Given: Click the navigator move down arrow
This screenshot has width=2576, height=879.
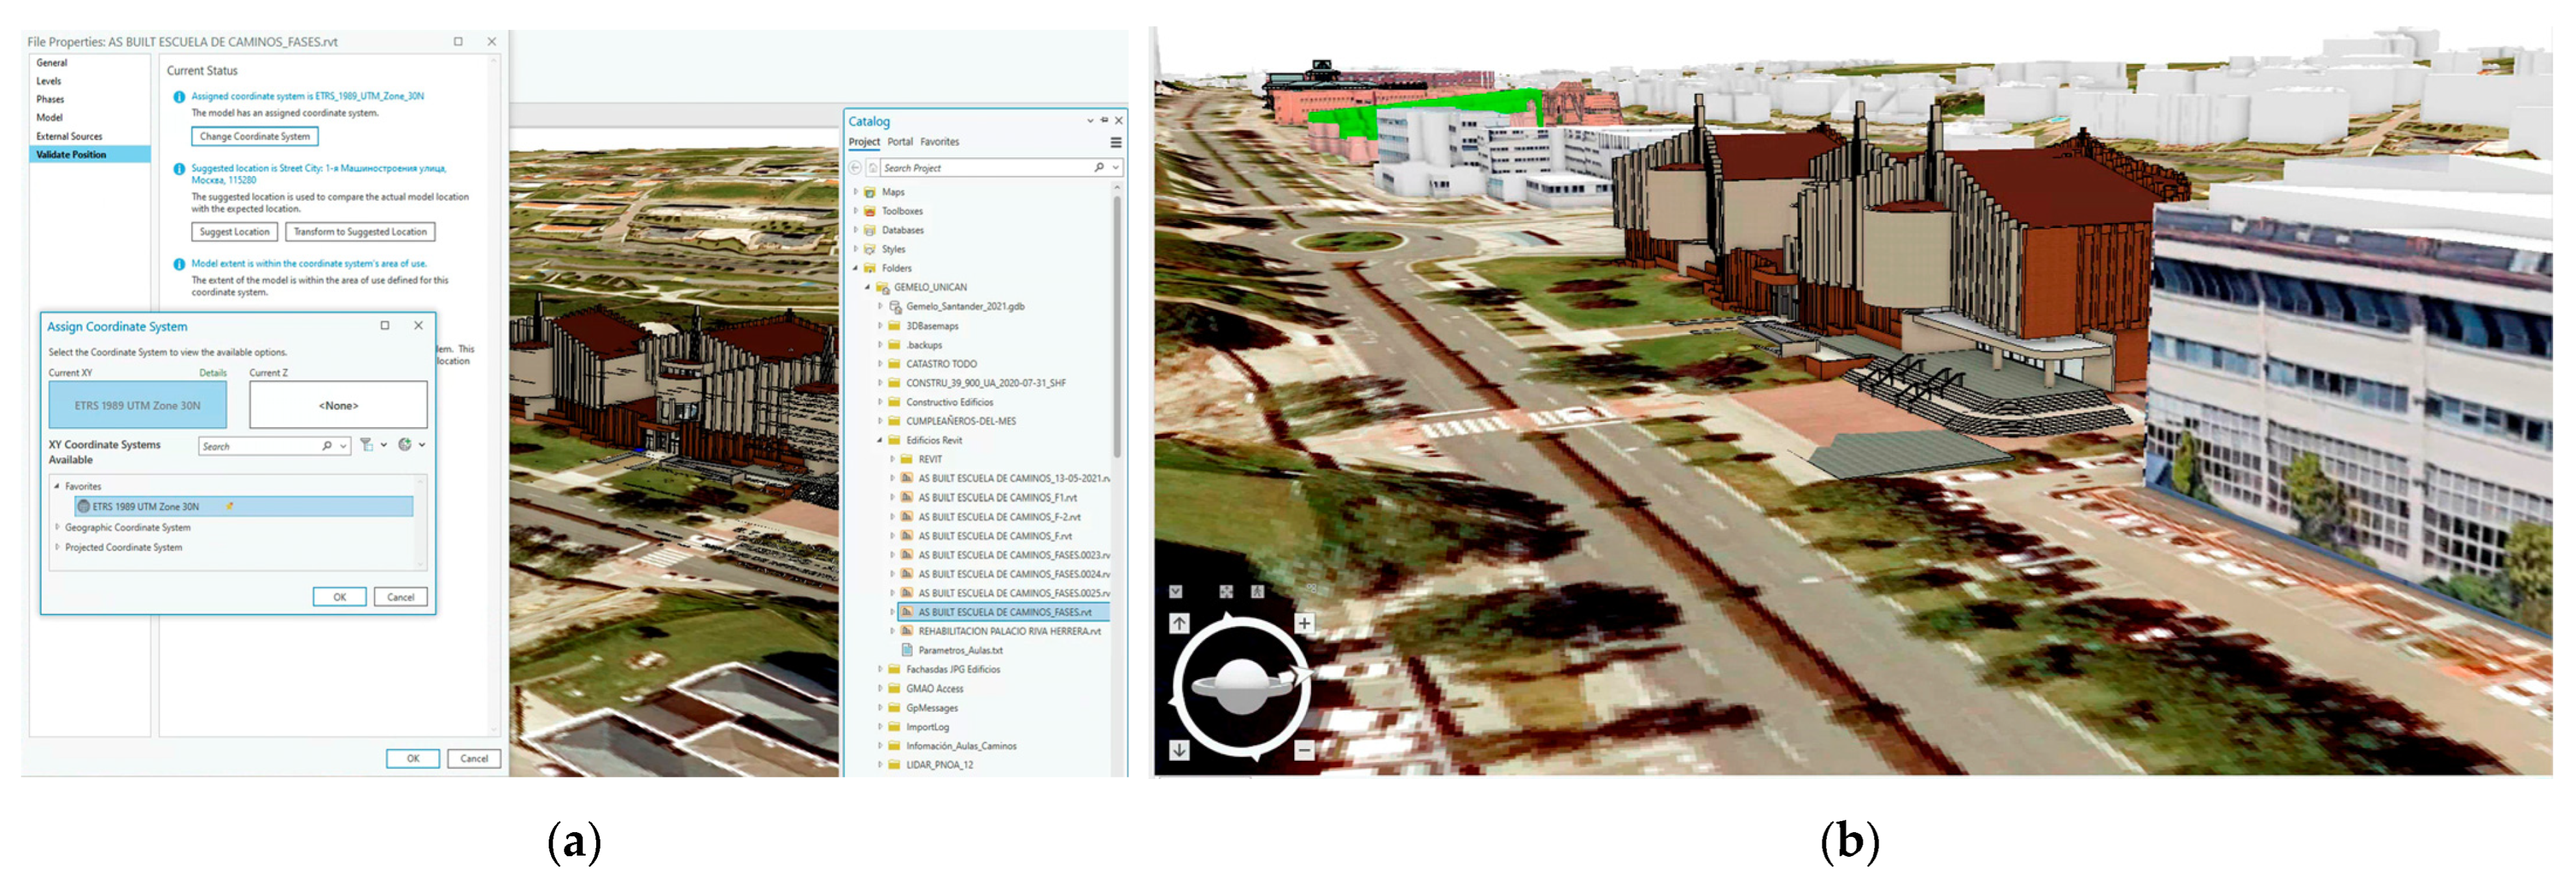Looking at the screenshot, I should [x=1179, y=750].
